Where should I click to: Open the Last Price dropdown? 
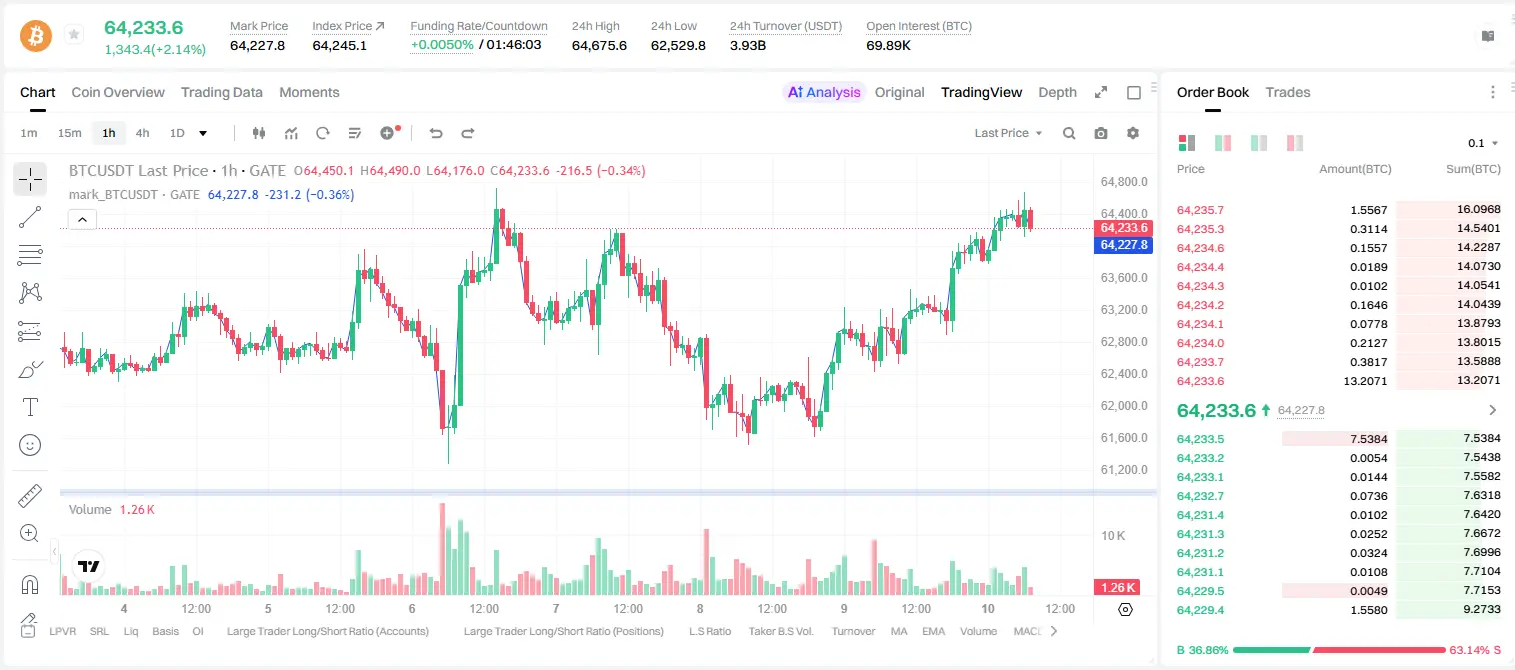point(1008,133)
